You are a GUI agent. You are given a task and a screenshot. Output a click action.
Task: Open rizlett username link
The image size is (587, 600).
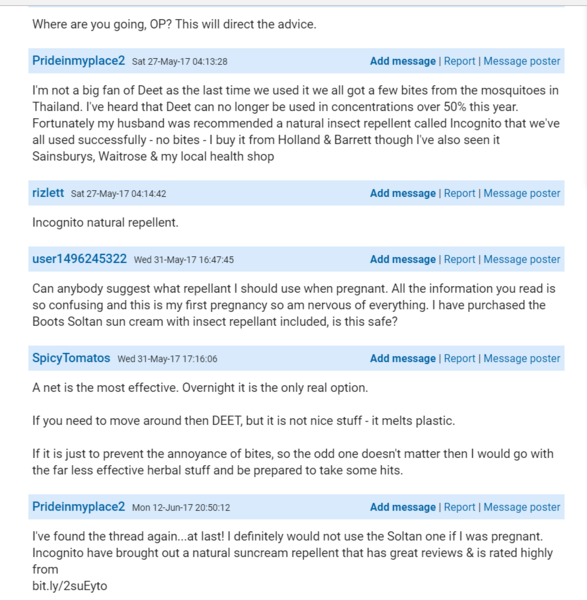point(48,193)
